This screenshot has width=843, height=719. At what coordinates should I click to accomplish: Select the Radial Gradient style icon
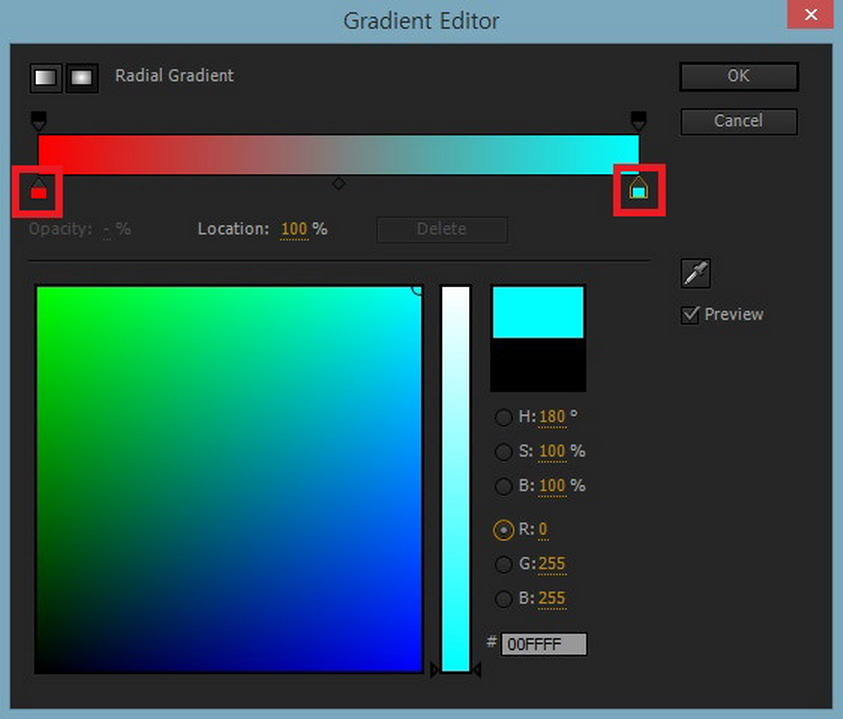click(x=82, y=77)
